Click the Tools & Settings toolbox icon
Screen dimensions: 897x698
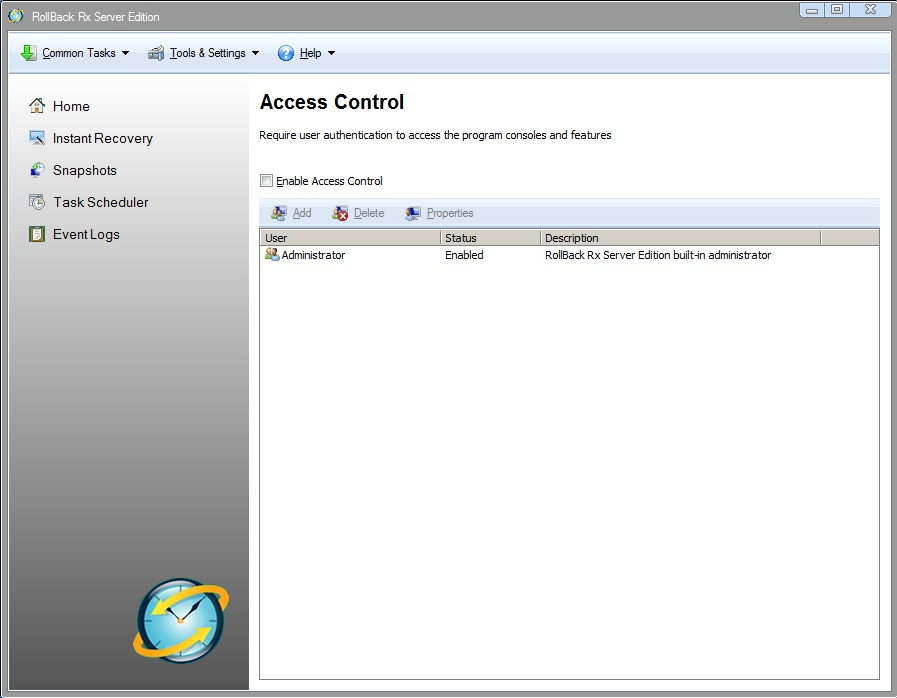156,53
